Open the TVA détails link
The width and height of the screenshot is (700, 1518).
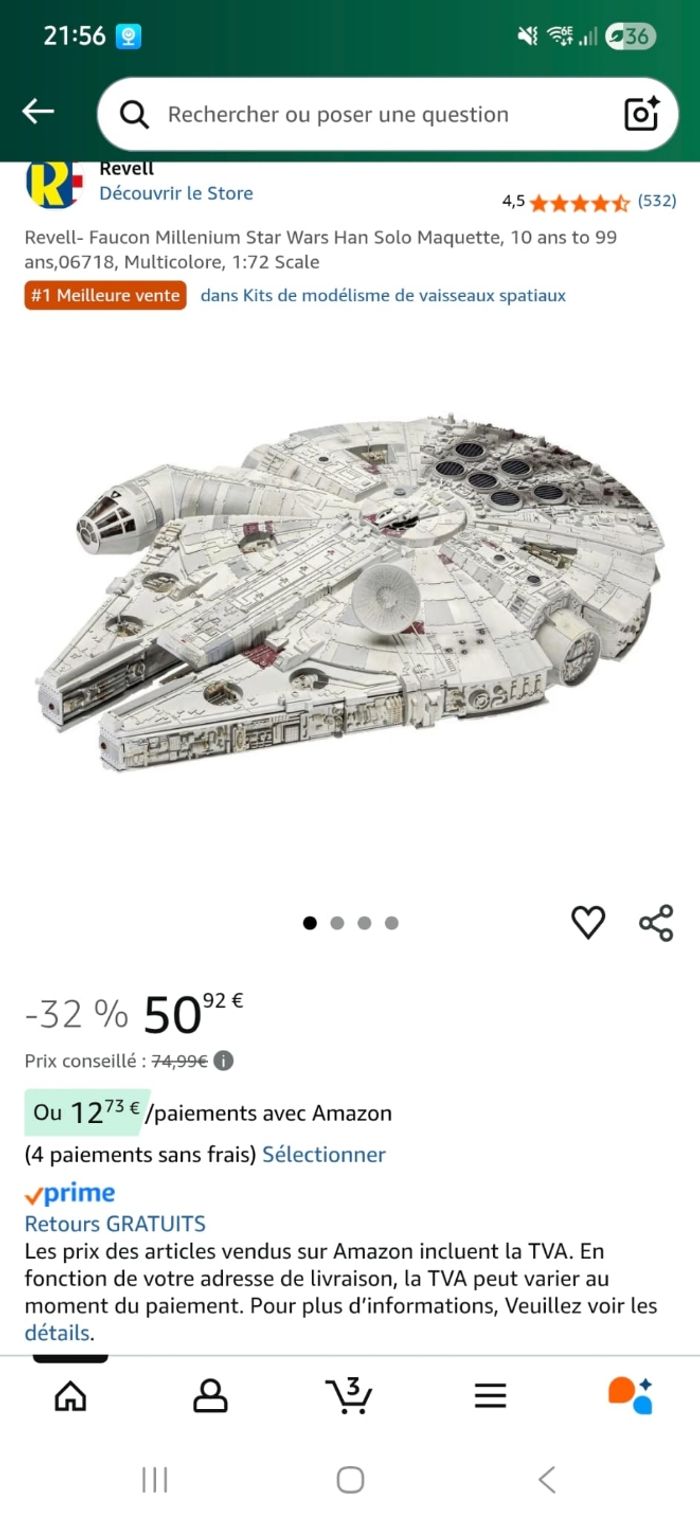[57, 1333]
